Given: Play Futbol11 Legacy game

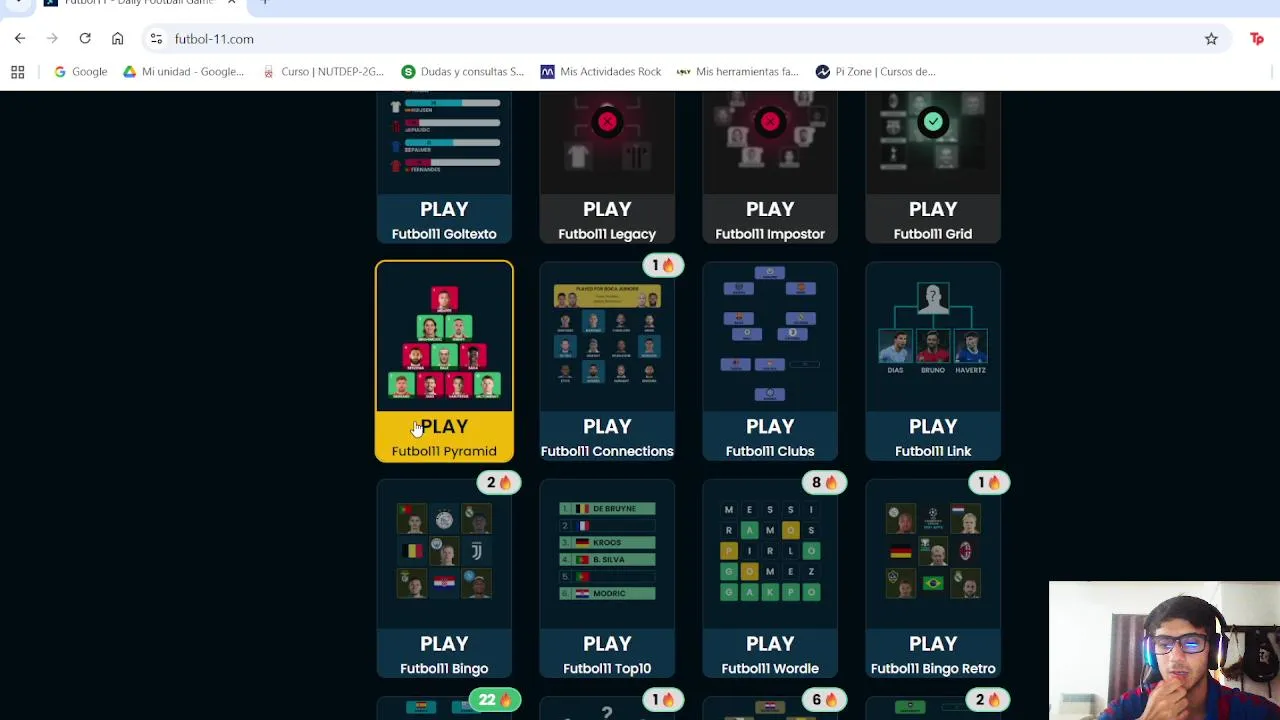Looking at the screenshot, I should coord(607,220).
